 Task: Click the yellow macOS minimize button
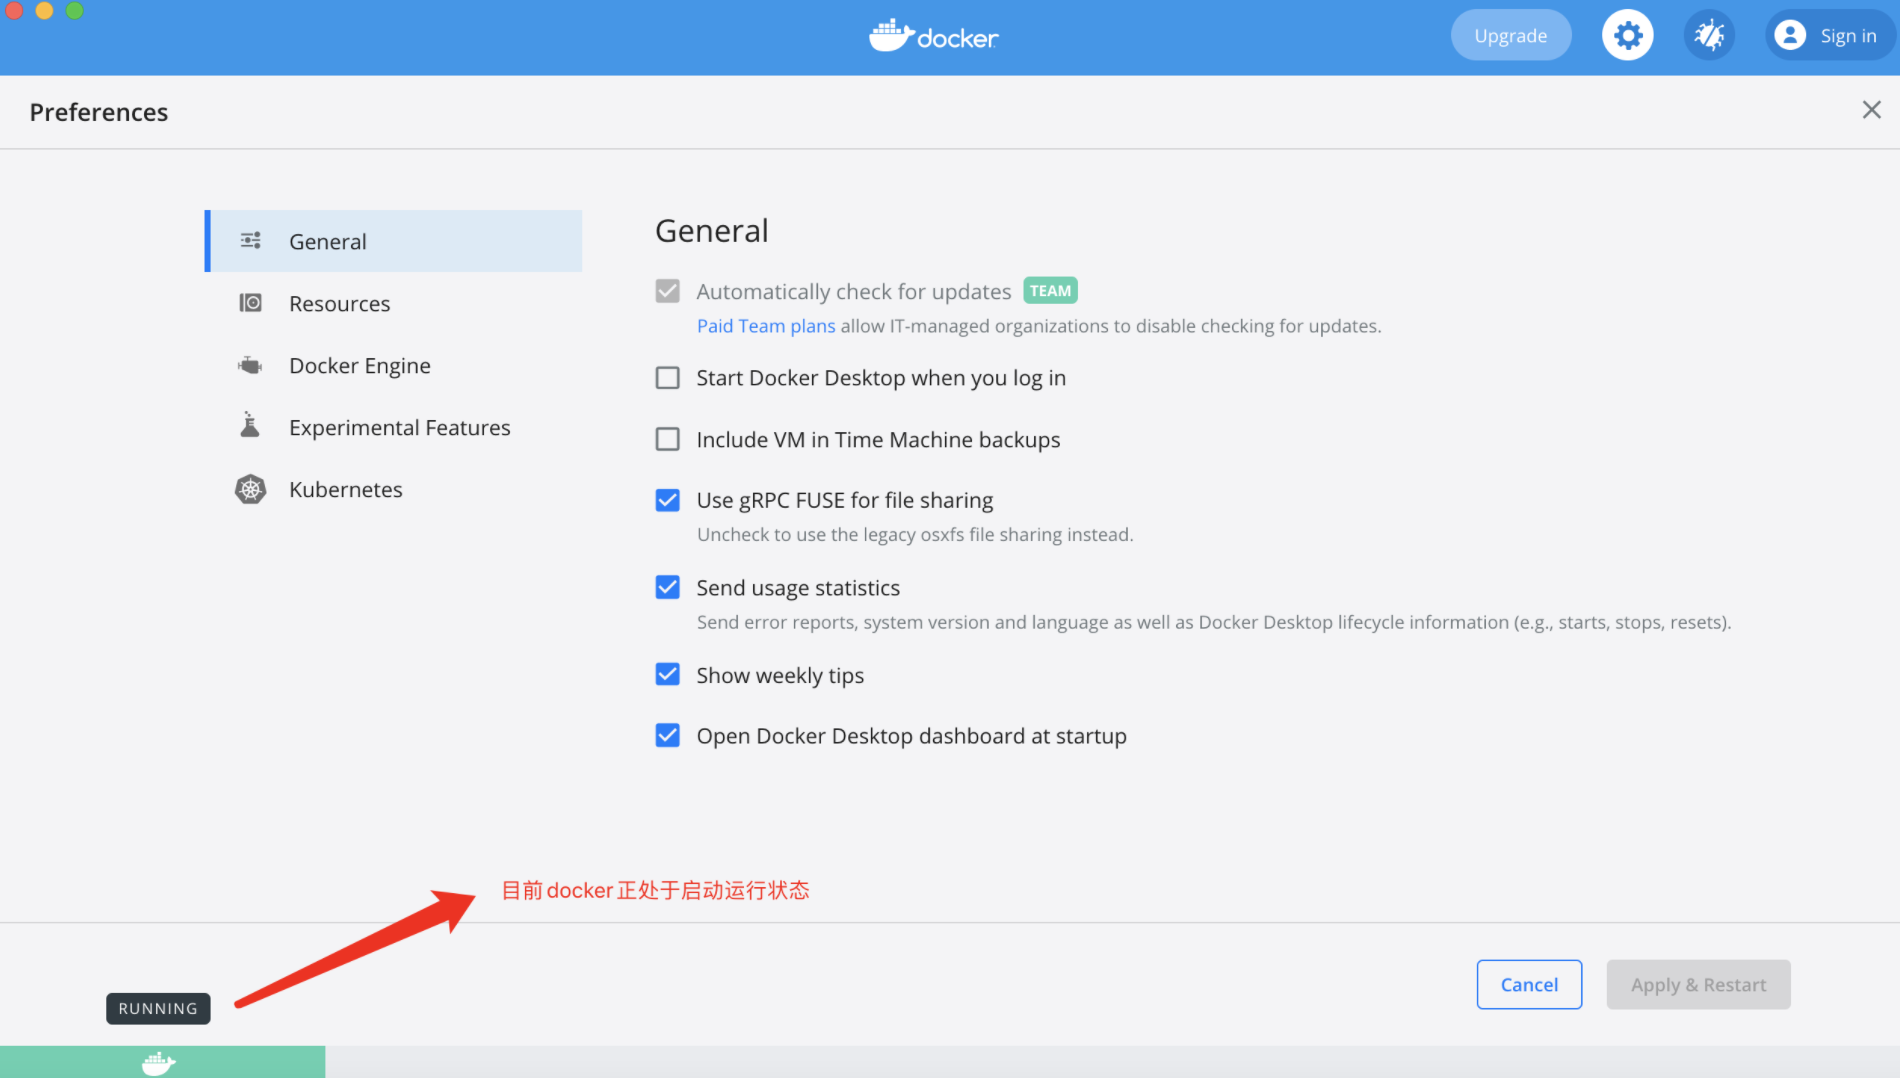click(x=44, y=10)
